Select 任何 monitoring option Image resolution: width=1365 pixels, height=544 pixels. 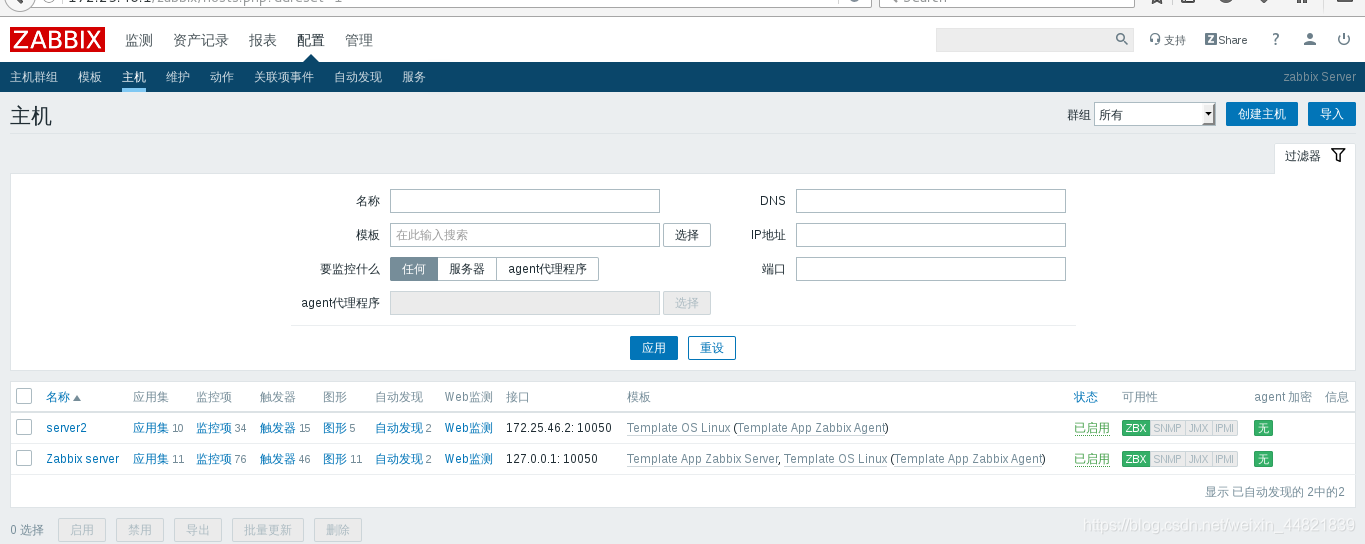point(414,269)
